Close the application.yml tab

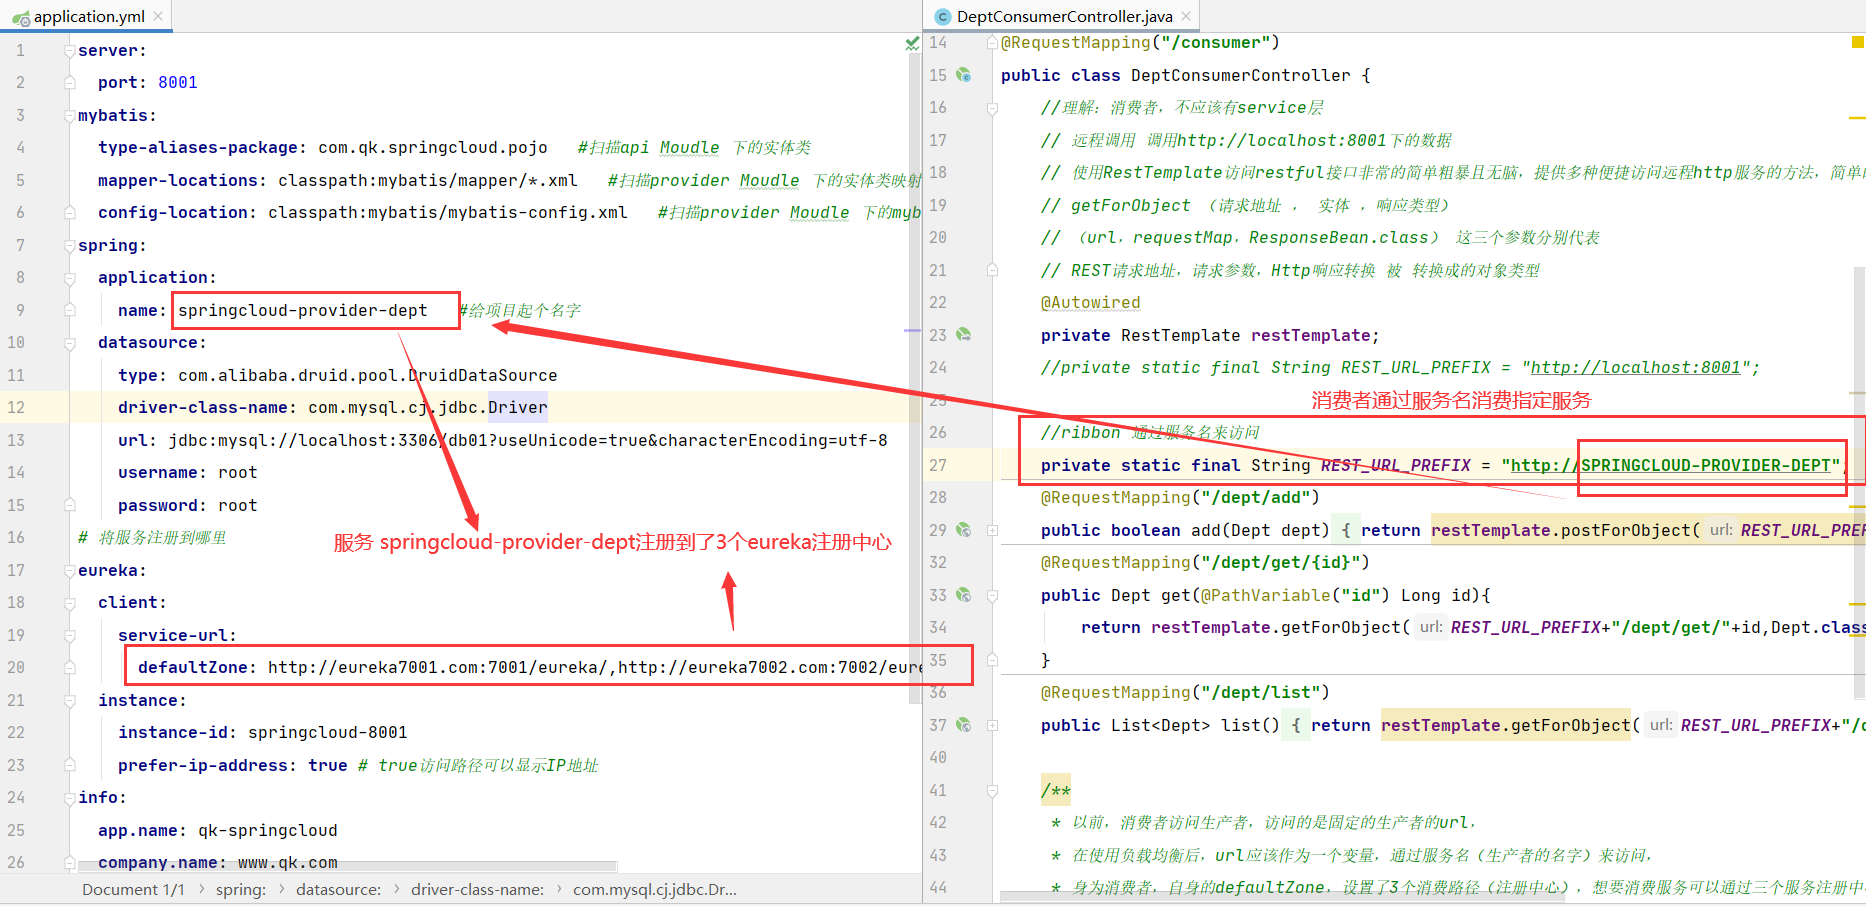[x=158, y=16]
